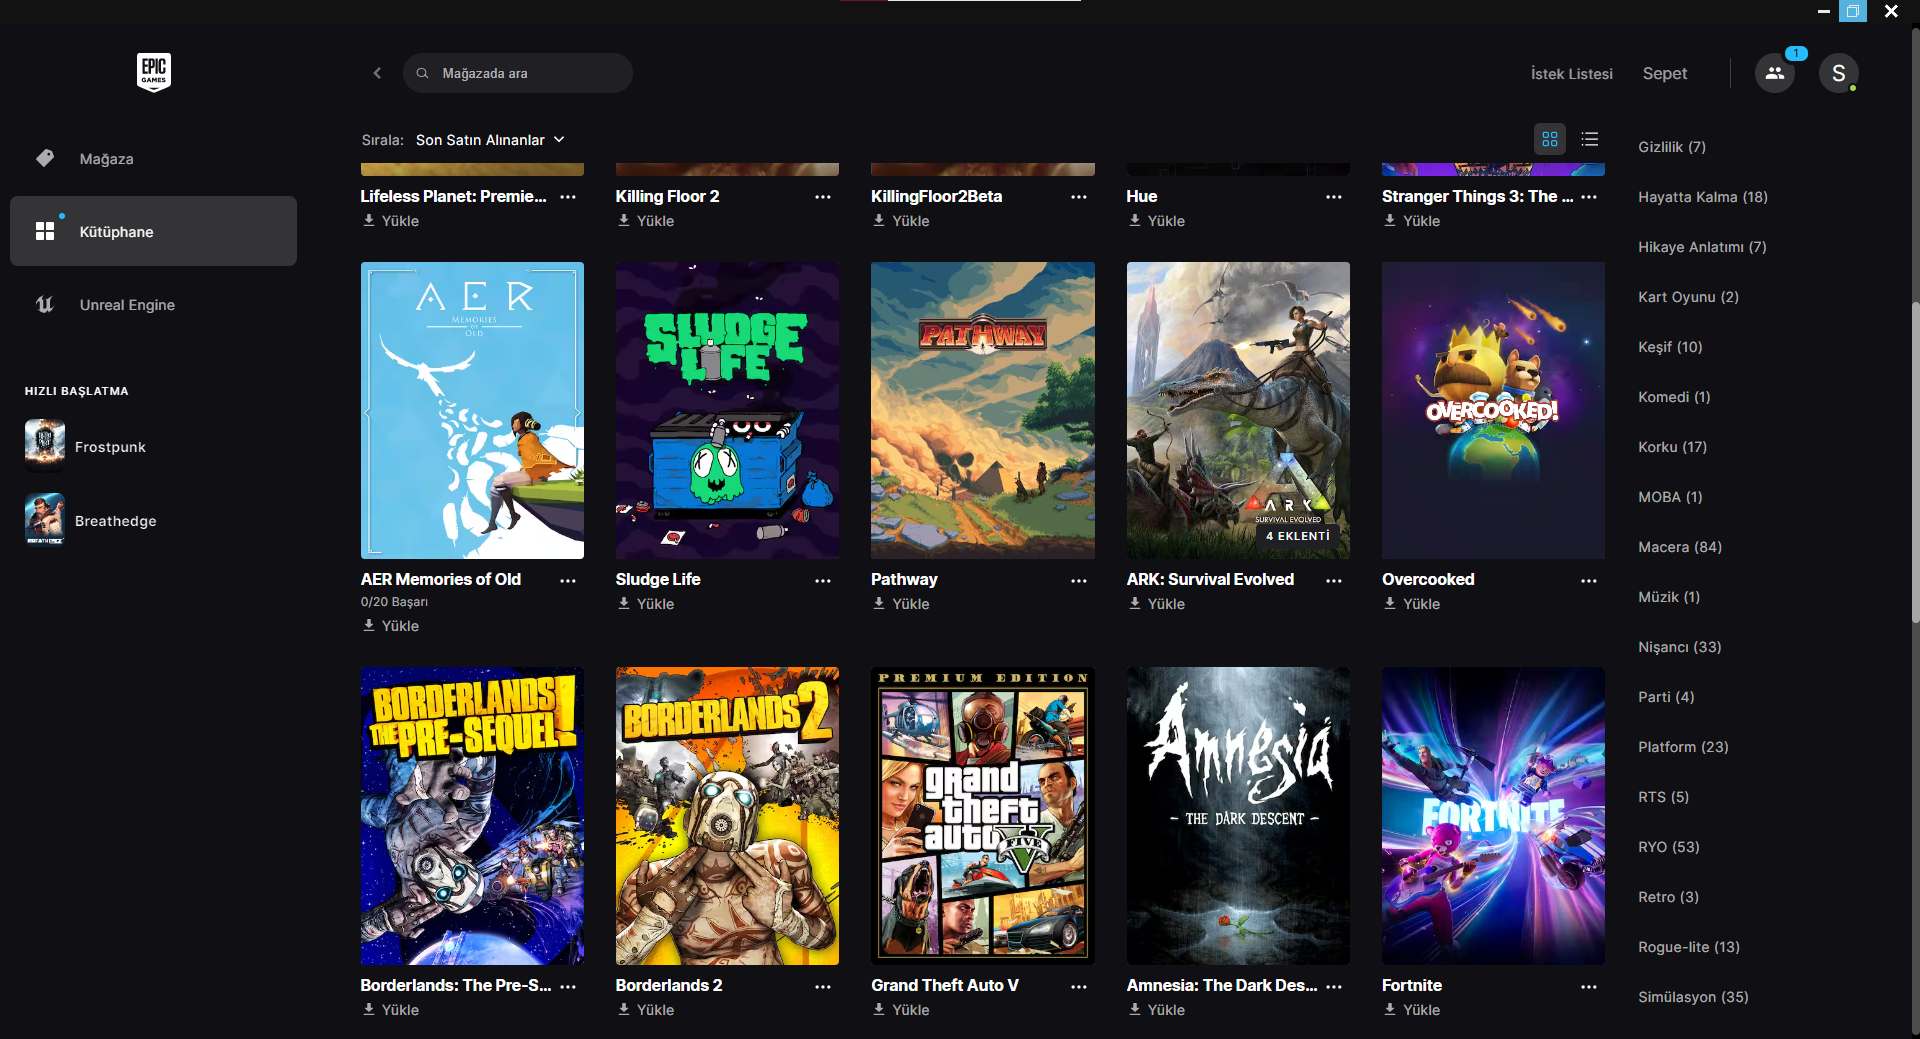Click Yükle under Pathway

901,604
